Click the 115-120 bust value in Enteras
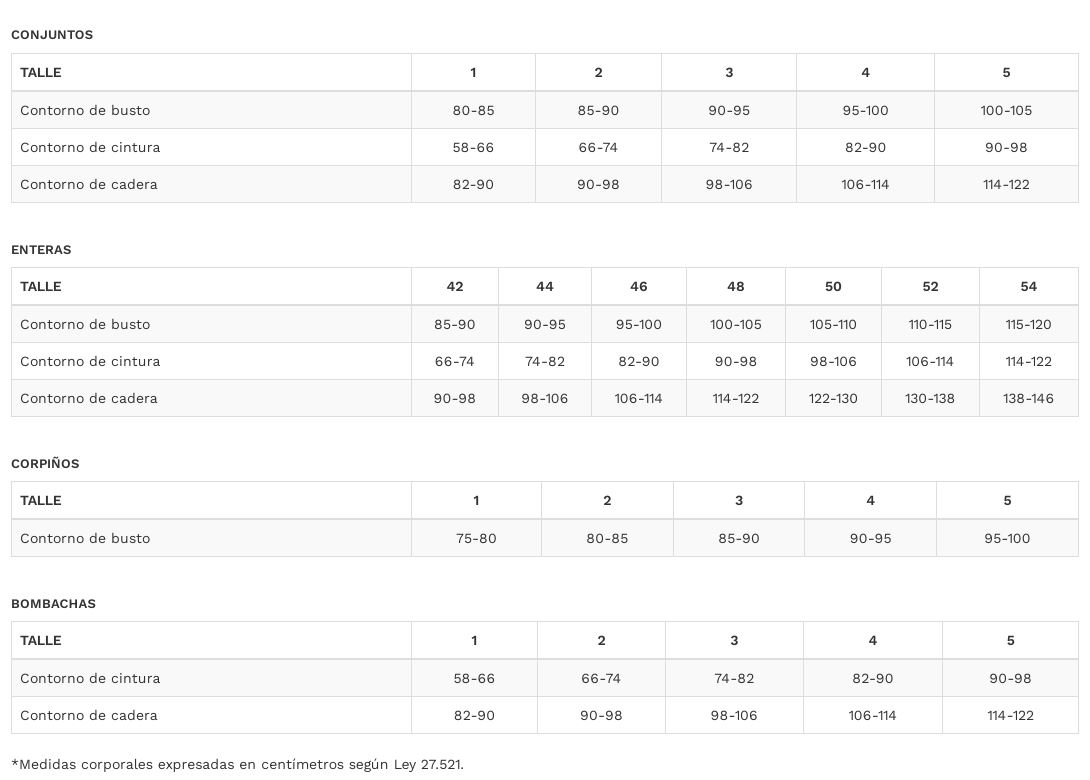 tap(1028, 325)
